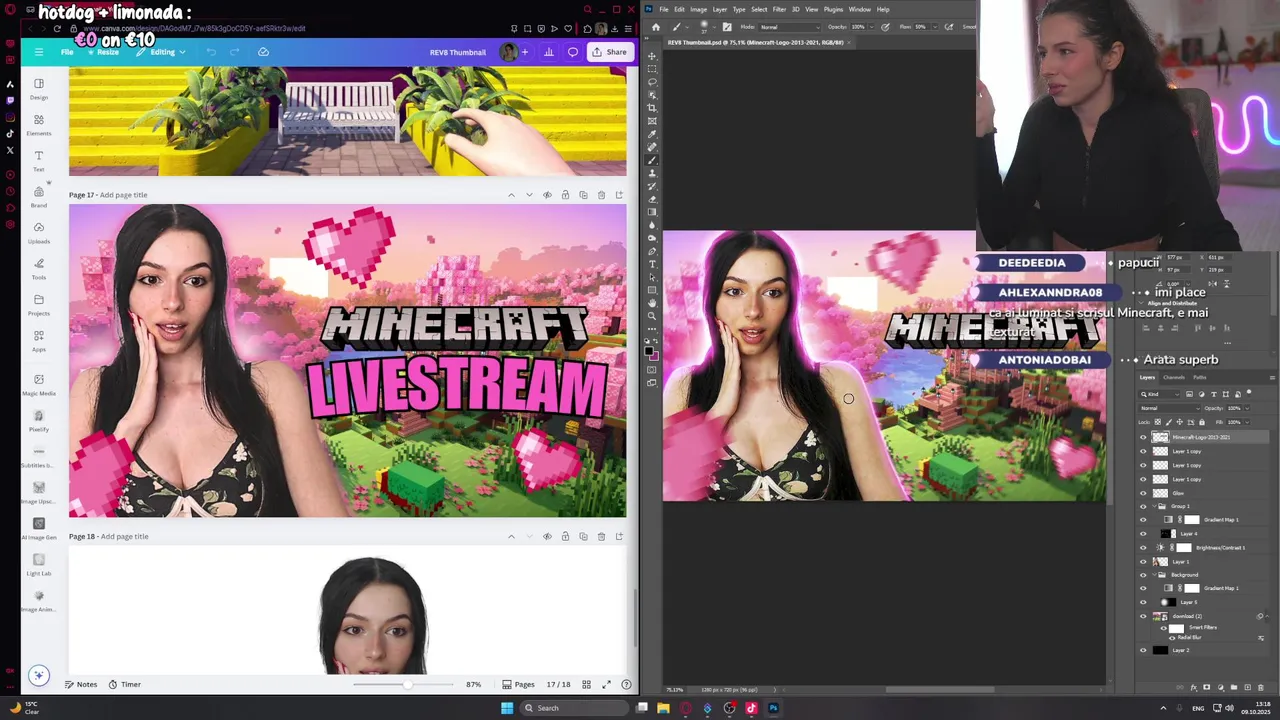
Task: Open Canva Magic Media app
Action: (38, 384)
